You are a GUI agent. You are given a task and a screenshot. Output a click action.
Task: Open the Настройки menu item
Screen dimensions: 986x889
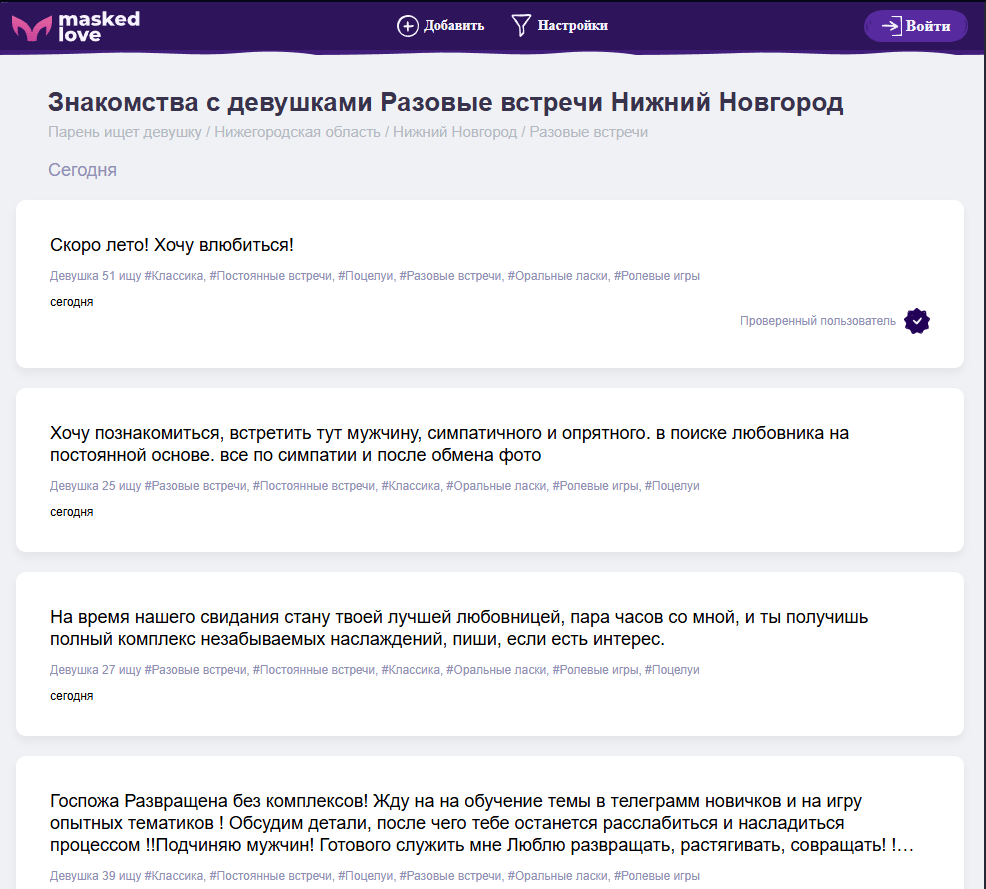tap(573, 25)
